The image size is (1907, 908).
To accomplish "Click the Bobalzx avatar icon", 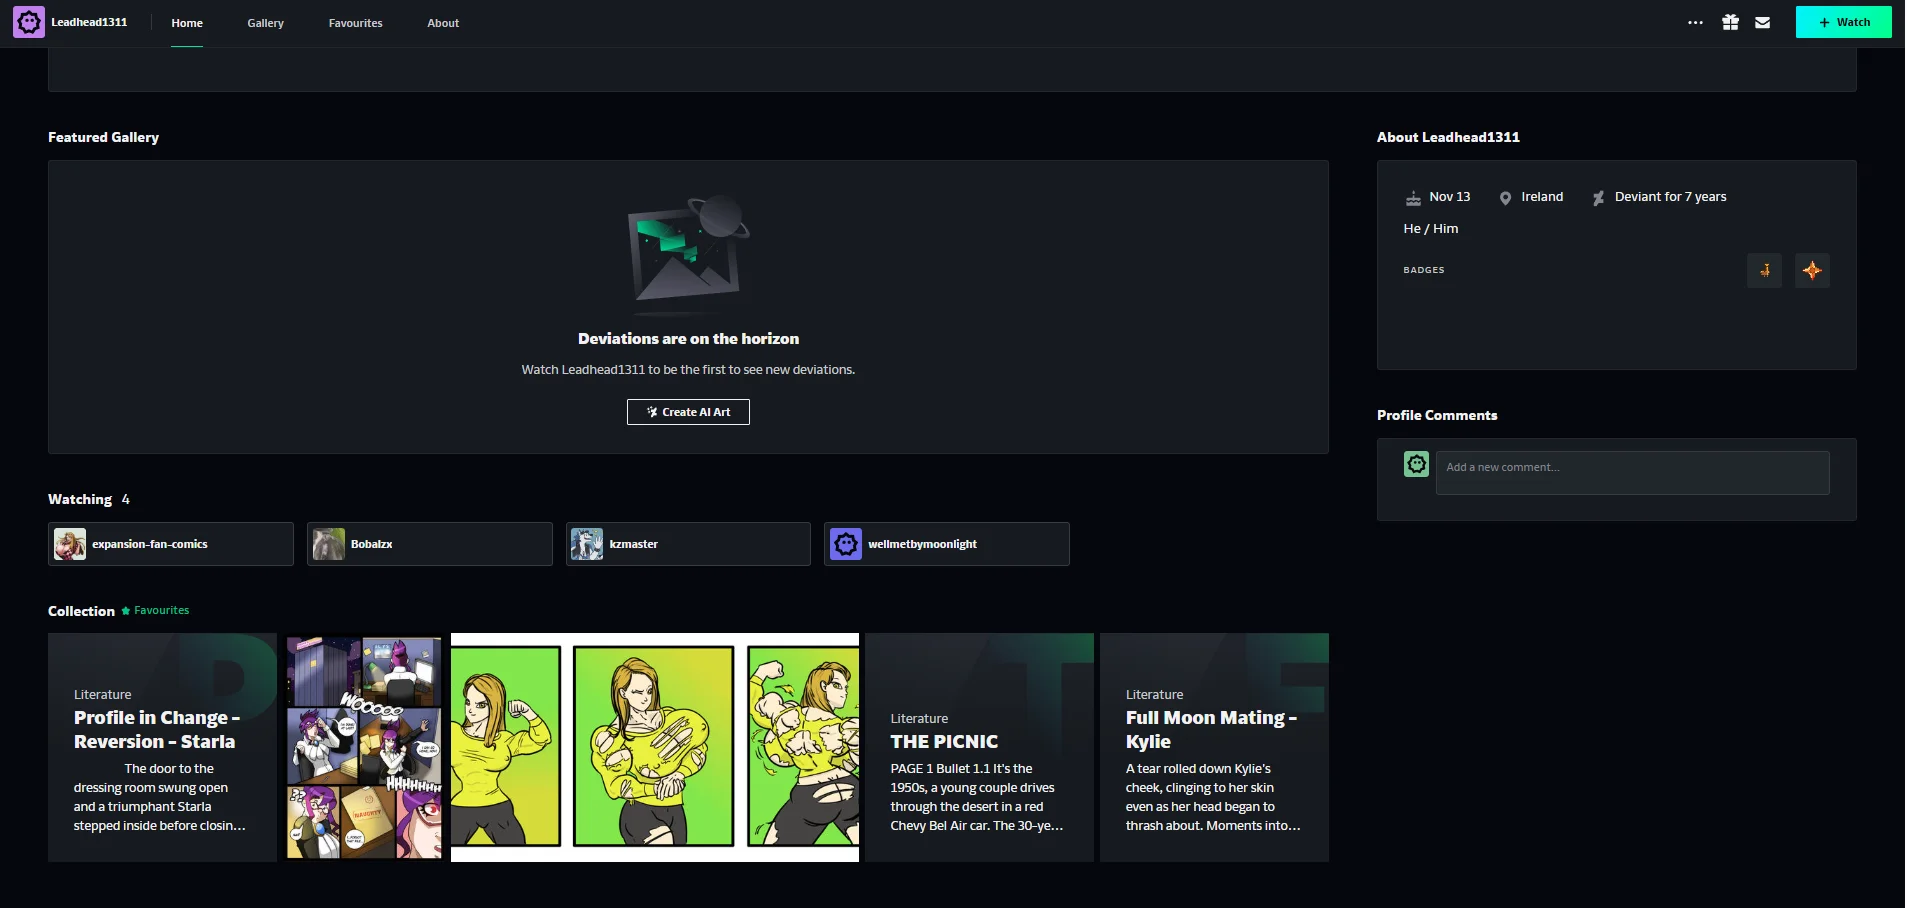I will pyautogui.click(x=329, y=544).
